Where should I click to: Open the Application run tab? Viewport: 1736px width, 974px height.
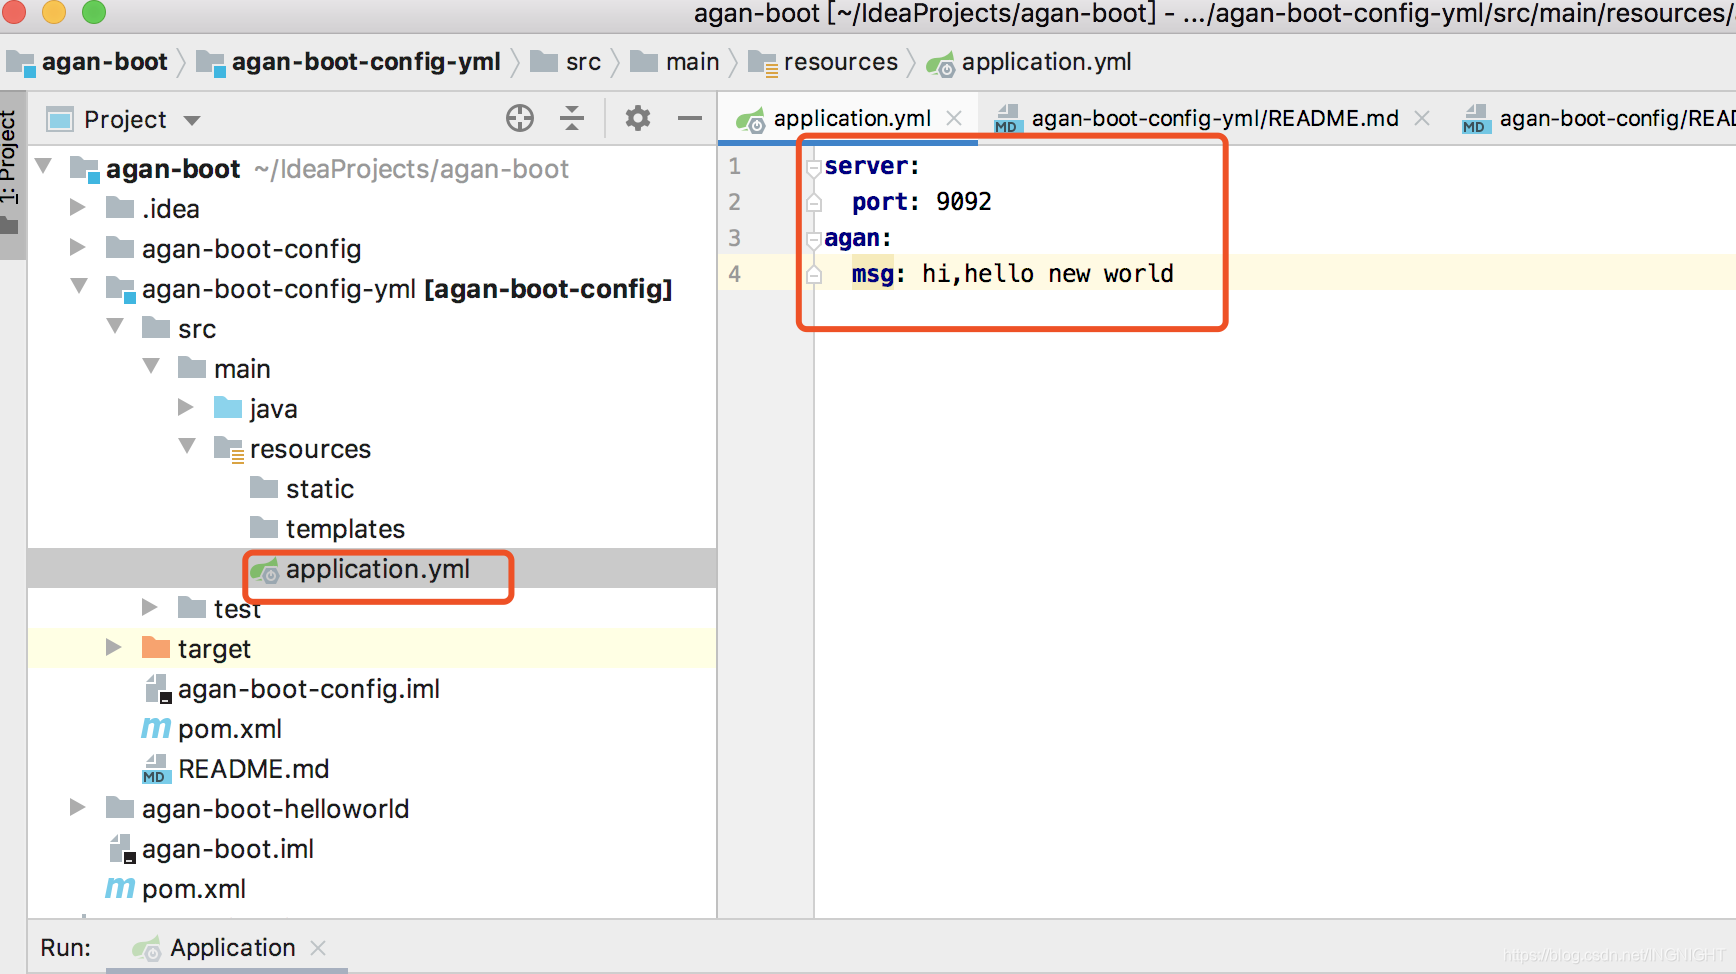pyautogui.click(x=232, y=948)
